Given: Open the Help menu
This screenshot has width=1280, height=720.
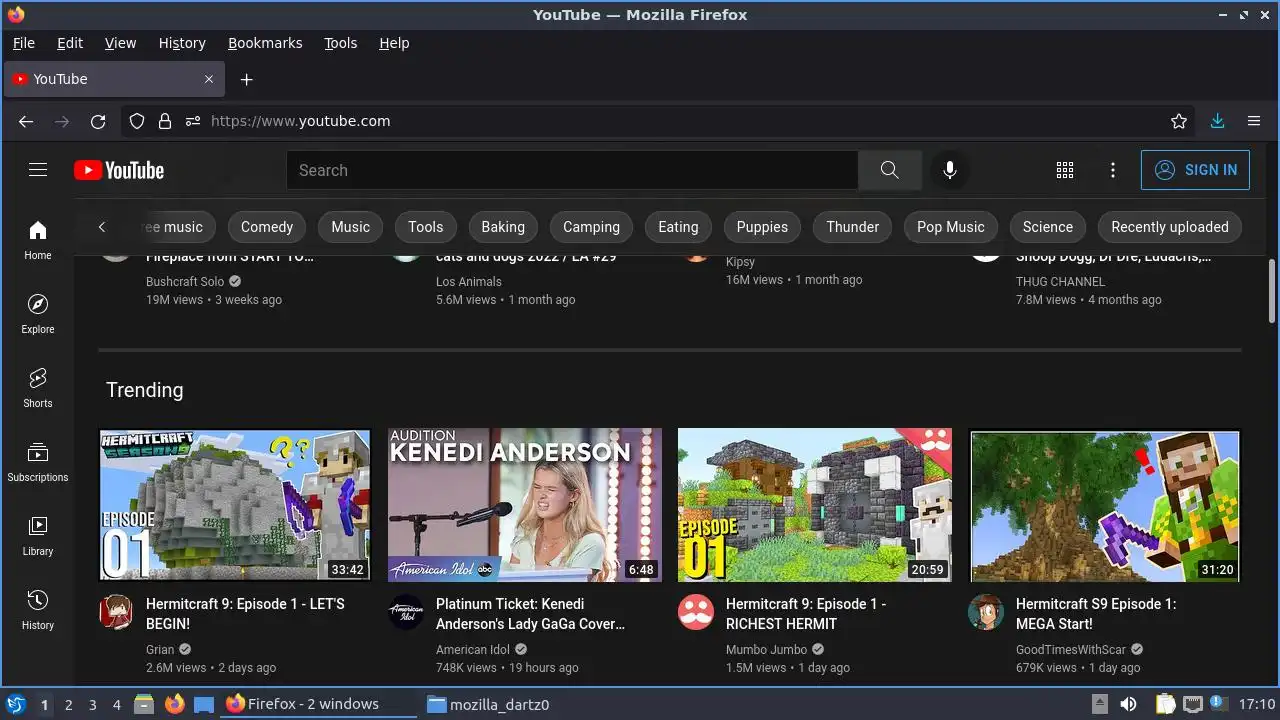Looking at the screenshot, I should click(x=394, y=43).
